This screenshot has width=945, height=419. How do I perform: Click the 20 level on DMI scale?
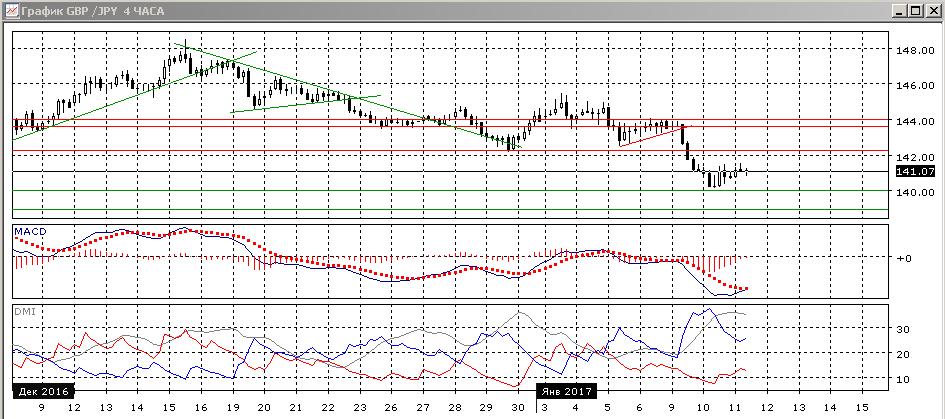(903, 354)
